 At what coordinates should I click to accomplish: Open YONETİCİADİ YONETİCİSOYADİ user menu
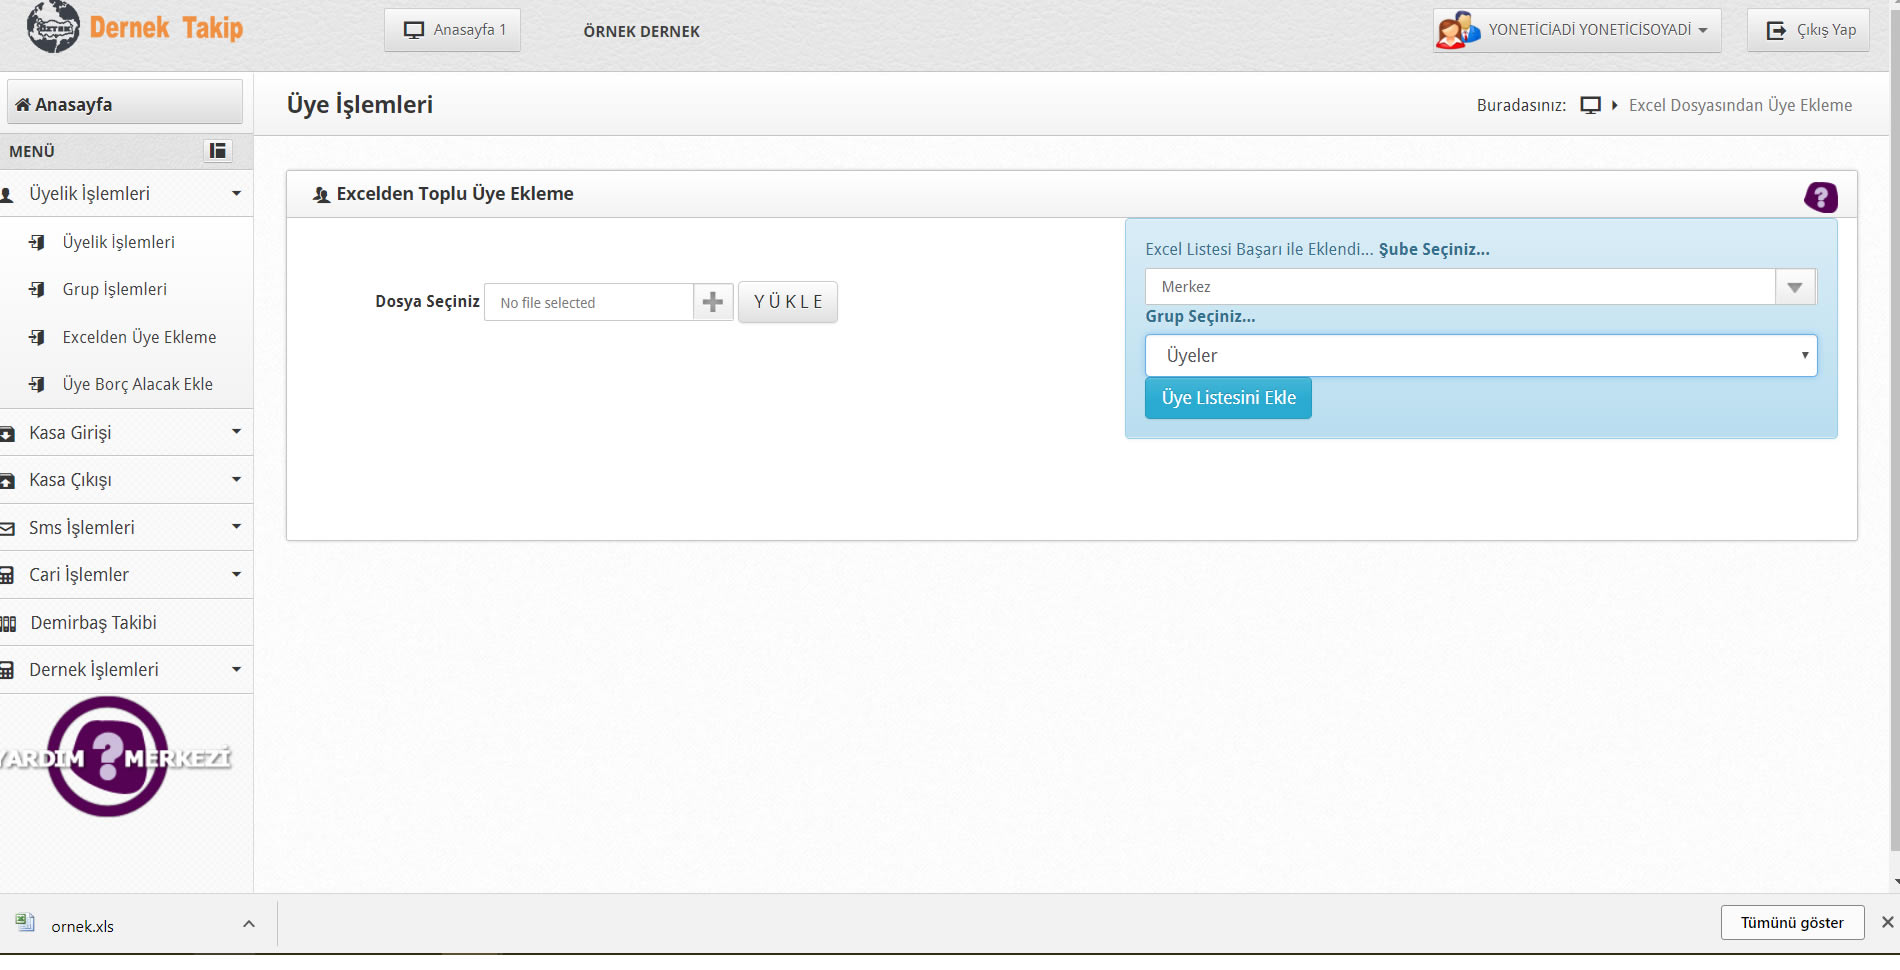point(1596,30)
